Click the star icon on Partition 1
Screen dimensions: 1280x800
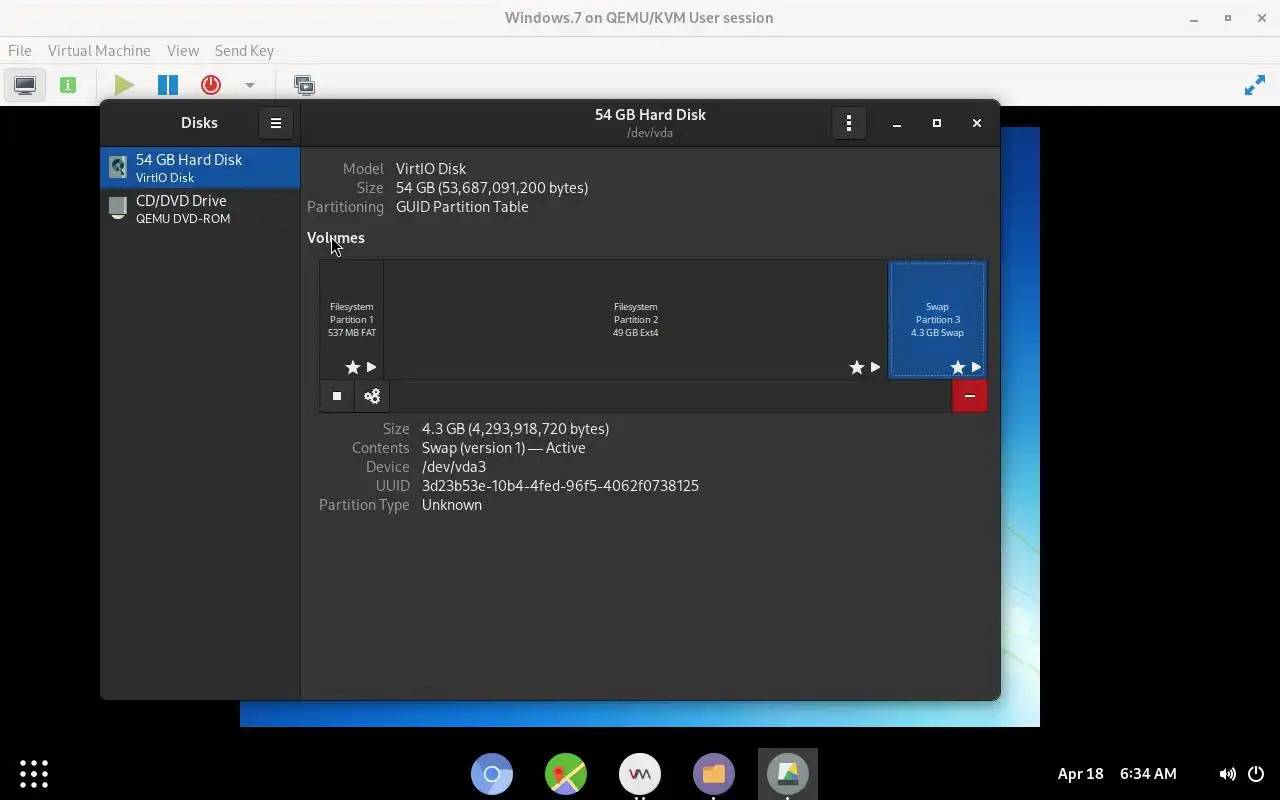(x=352, y=367)
